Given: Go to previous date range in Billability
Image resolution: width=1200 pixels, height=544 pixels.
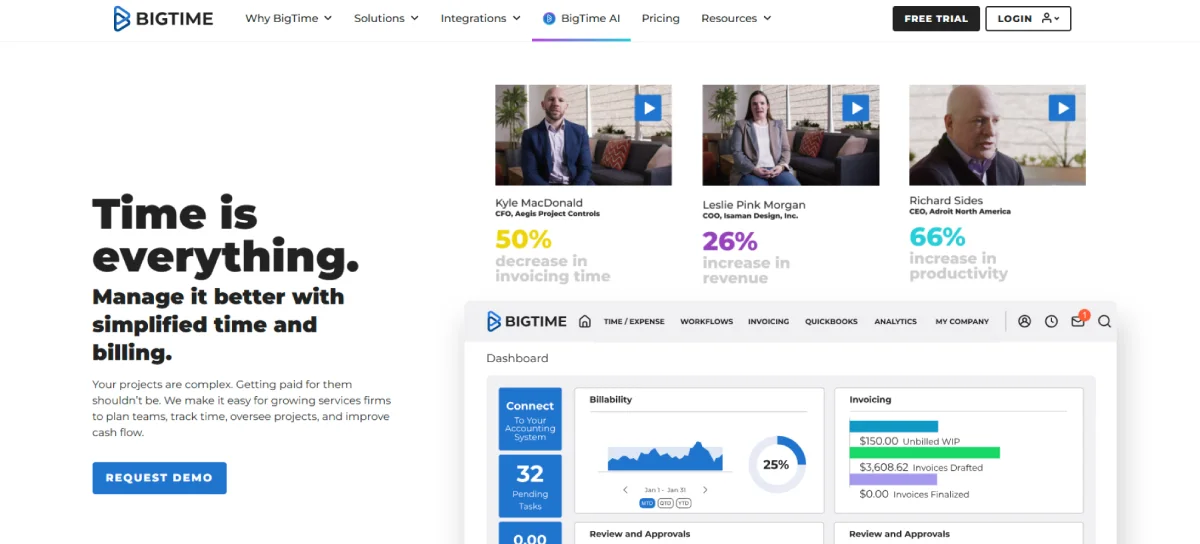Looking at the screenshot, I should pyautogui.click(x=625, y=490).
